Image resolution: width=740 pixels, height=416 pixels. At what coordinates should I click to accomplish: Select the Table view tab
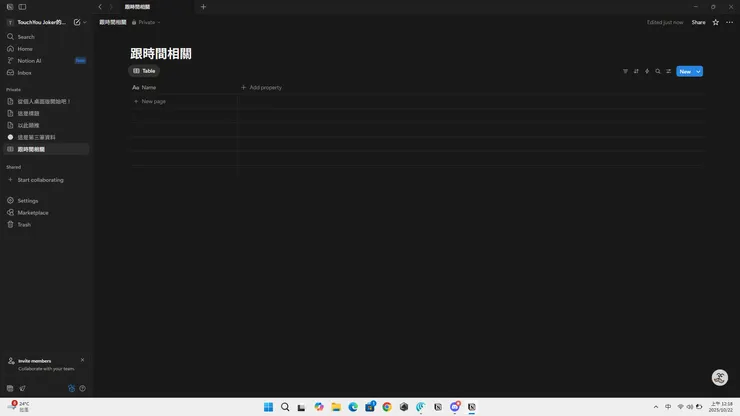click(x=144, y=71)
